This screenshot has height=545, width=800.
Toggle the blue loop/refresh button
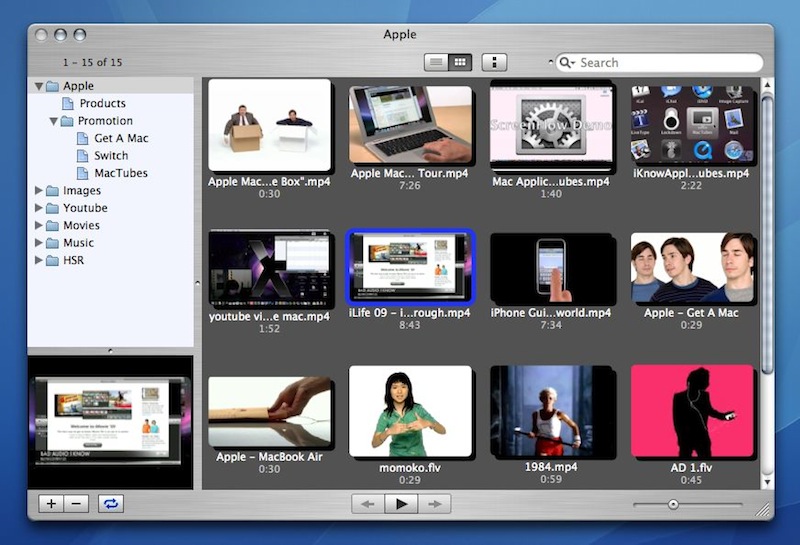click(x=110, y=504)
